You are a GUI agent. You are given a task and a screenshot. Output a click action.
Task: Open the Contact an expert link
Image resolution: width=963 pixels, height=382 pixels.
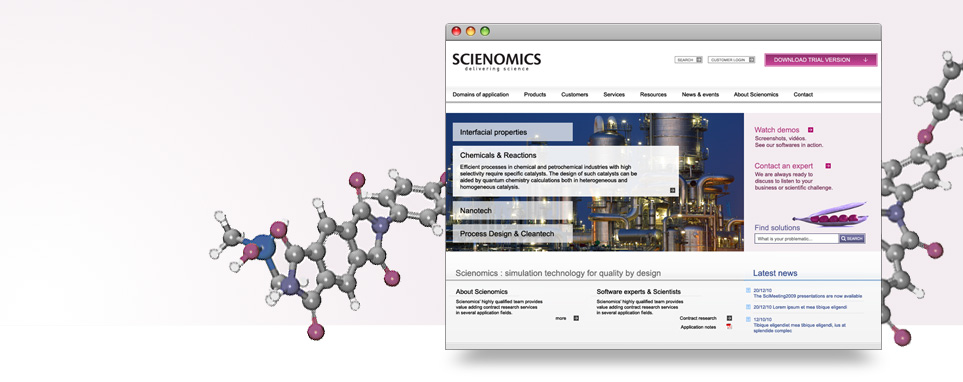[784, 166]
